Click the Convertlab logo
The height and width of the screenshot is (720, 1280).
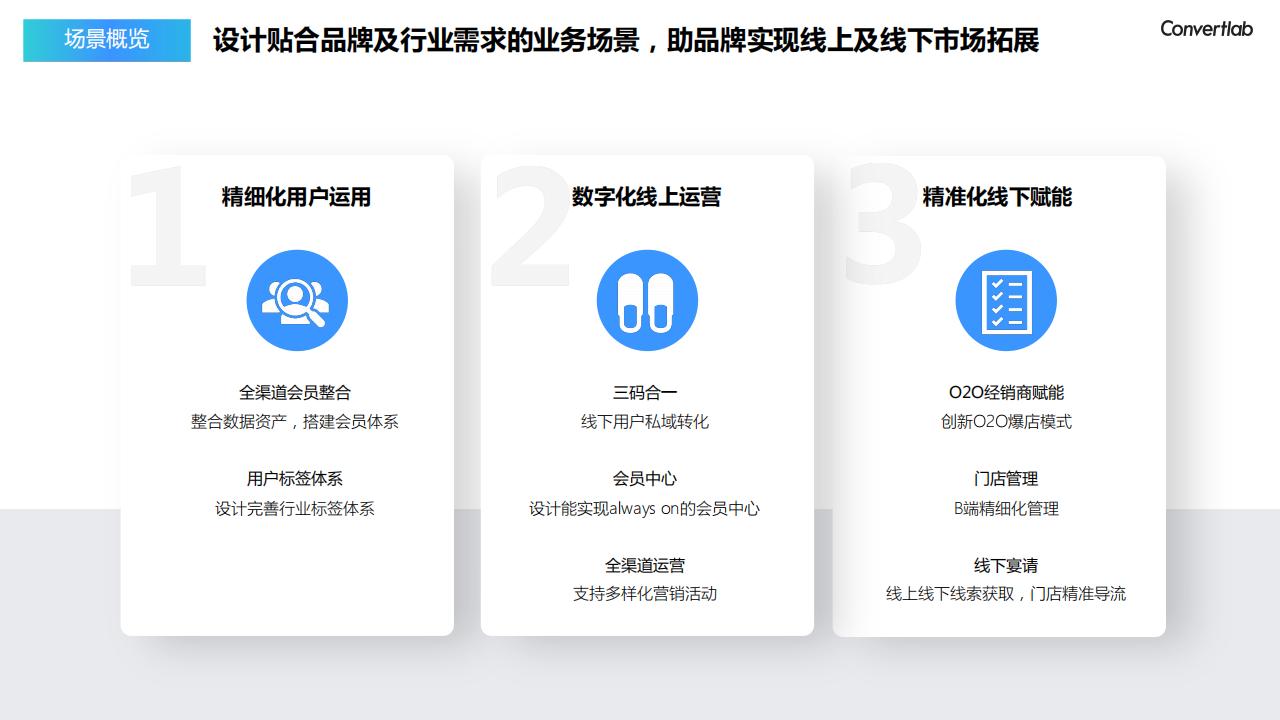tap(1206, 28)
